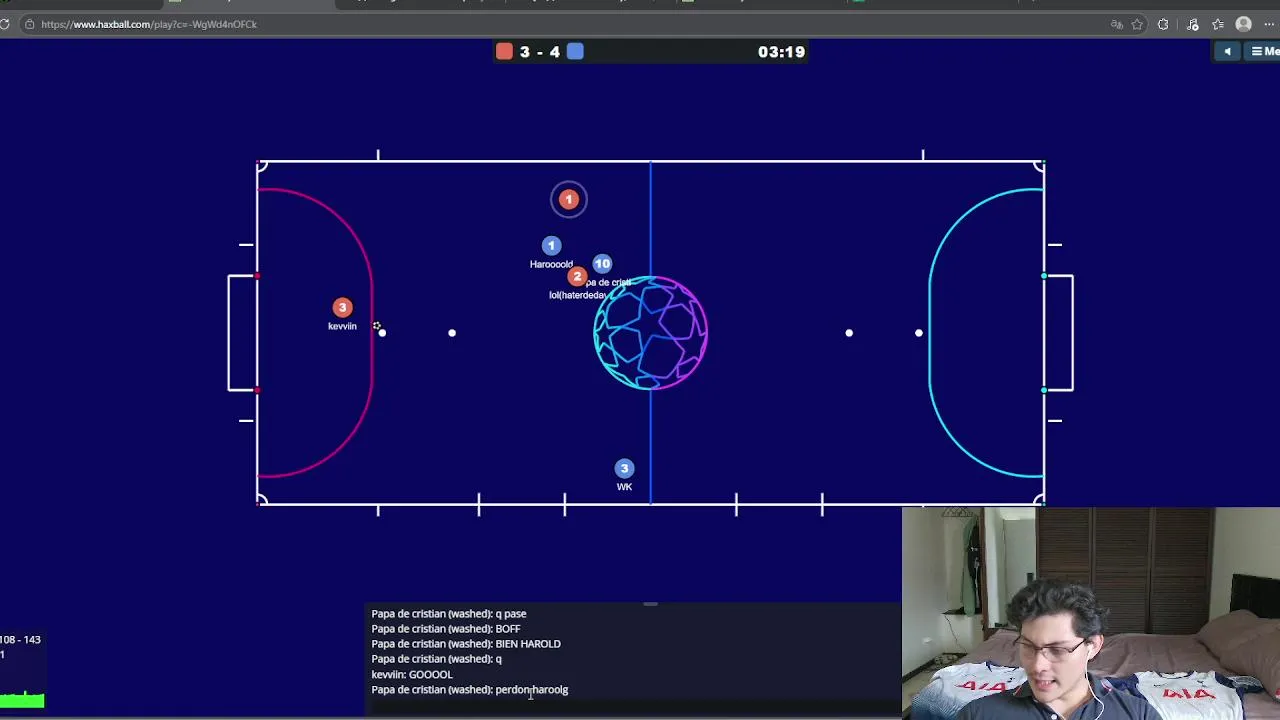Click the webcam overlay video

click(1091, 613)
